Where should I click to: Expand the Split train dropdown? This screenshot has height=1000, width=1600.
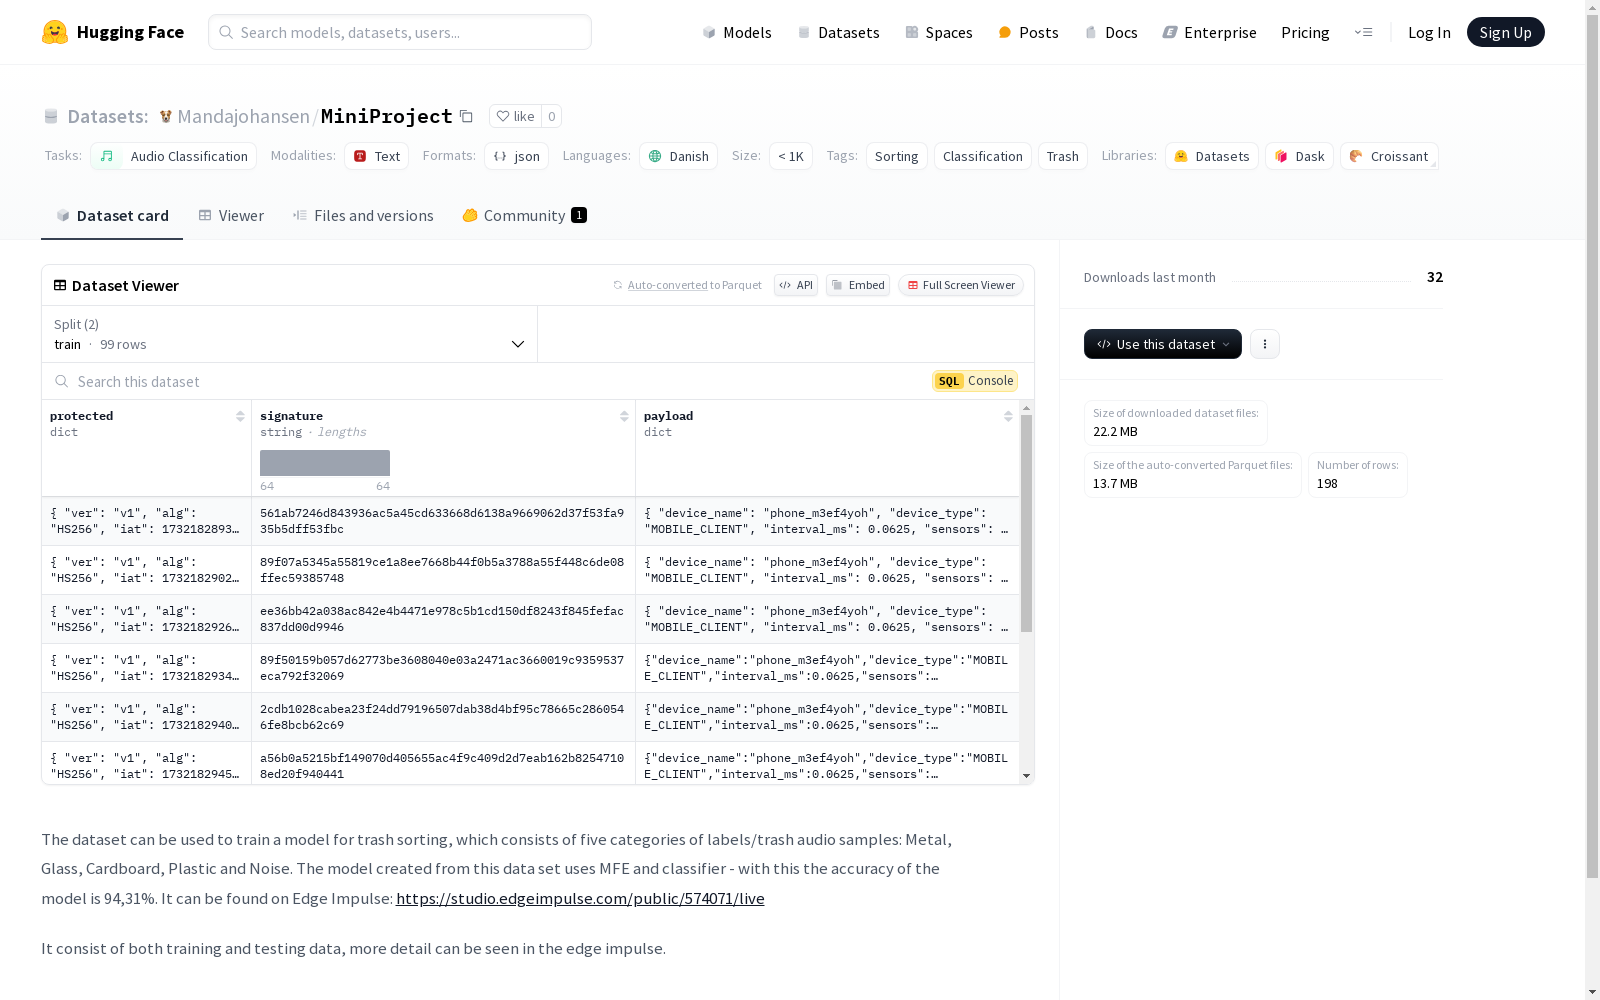[290, 334]
